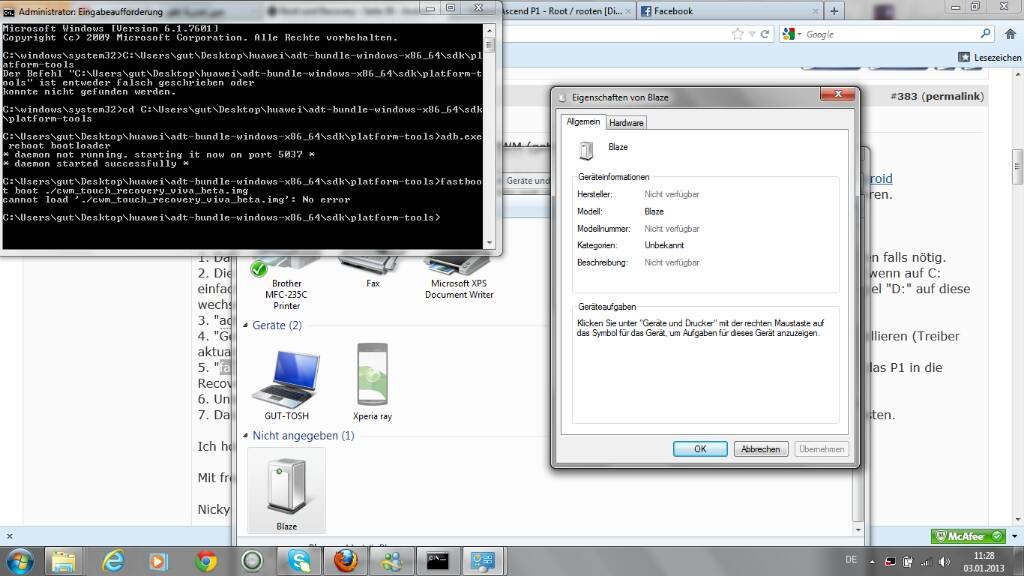Image resolution: width=1024 pixels, height=576 pixels.
Task: Click the search magnifier in Google box
Action: (985, 34)
